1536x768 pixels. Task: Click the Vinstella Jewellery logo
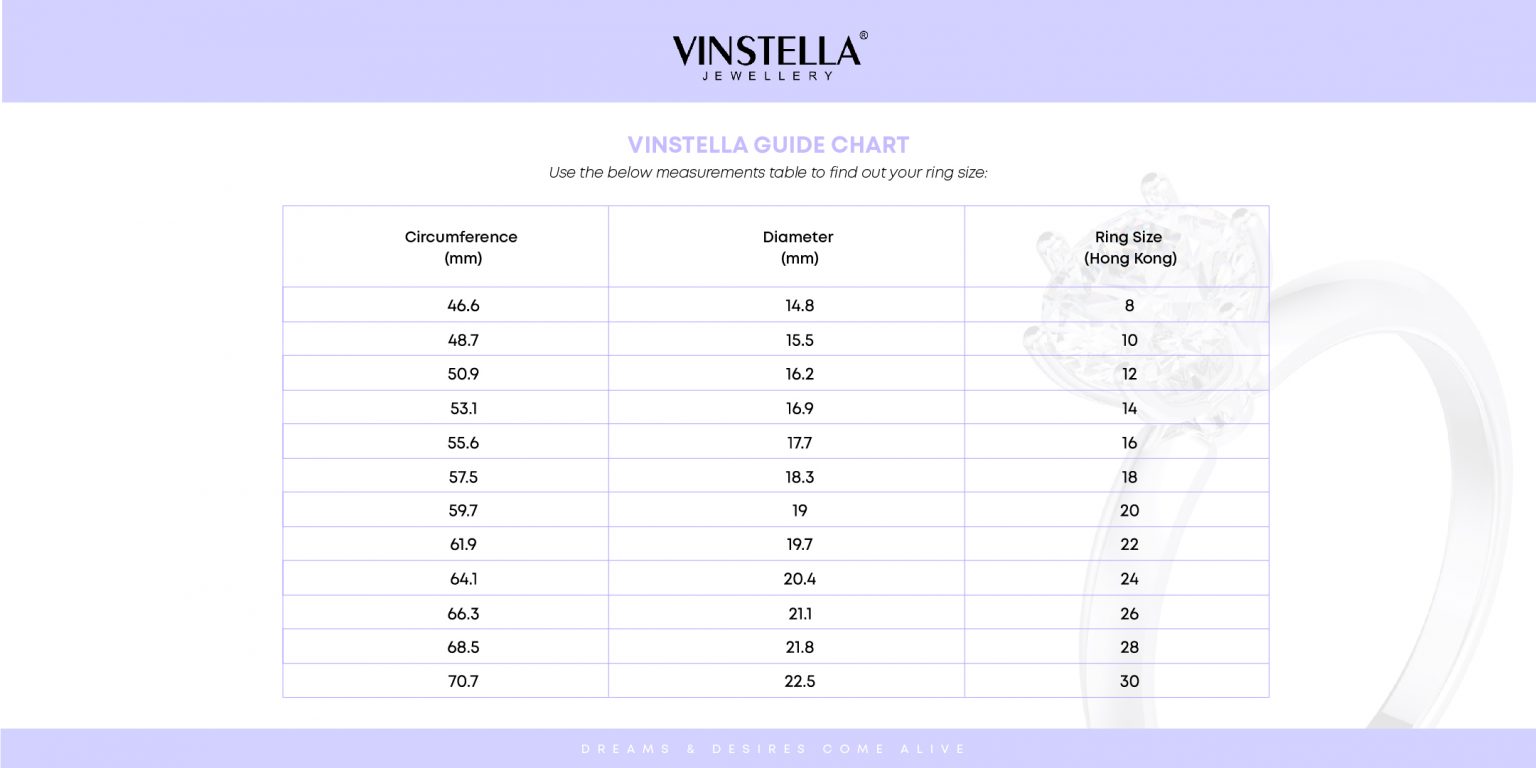(768, 55)
